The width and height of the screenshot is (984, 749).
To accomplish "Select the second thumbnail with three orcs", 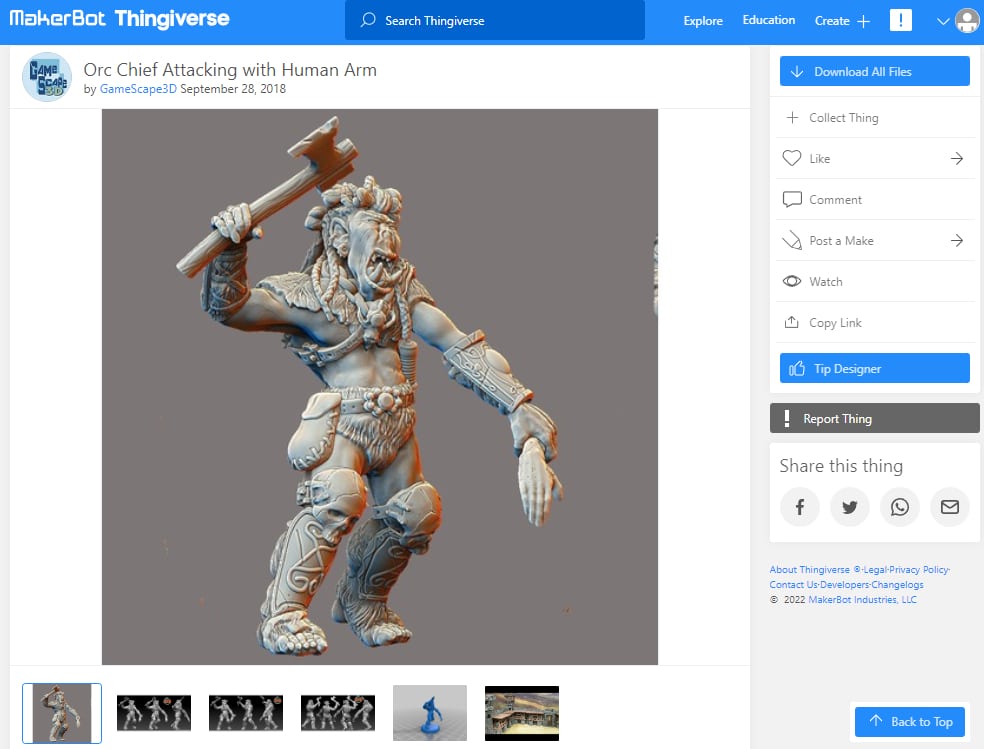I will [154, 713].
